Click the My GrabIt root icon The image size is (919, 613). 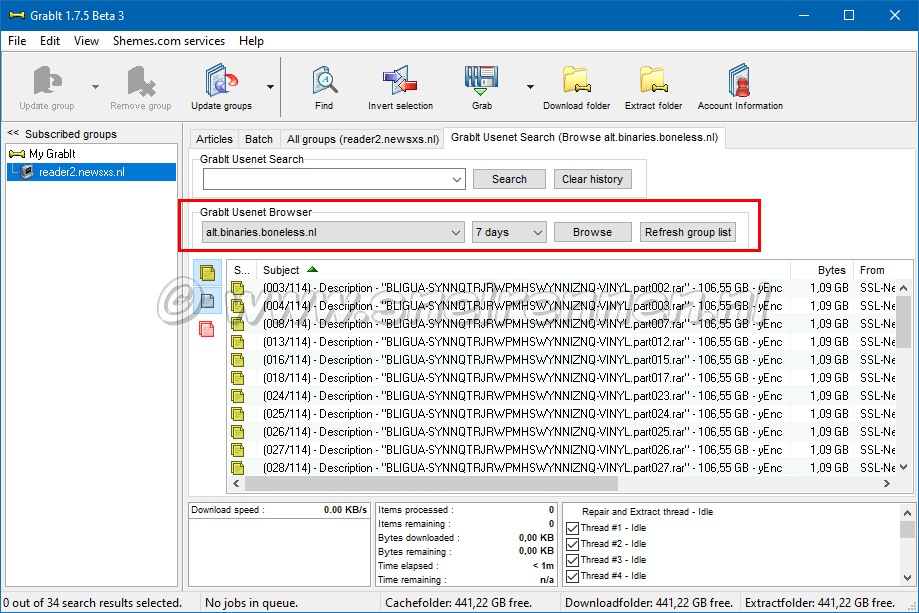(x=17, y=154)
